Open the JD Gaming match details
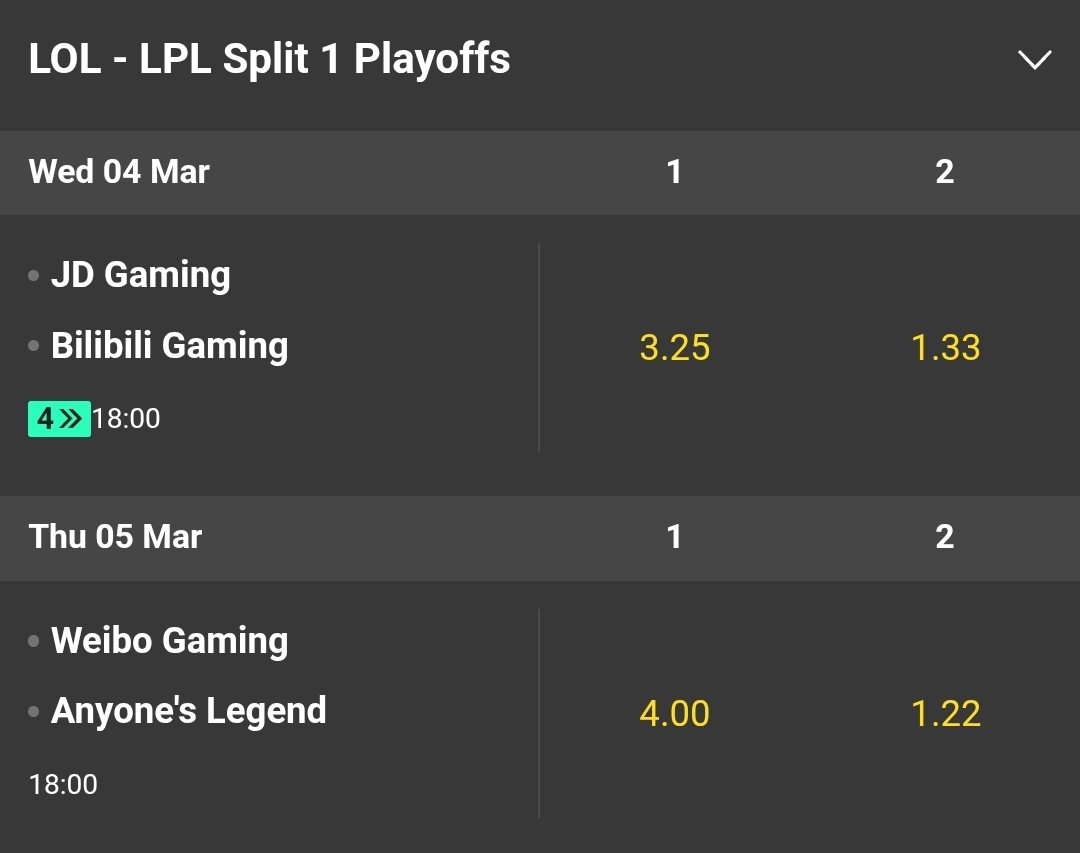 [141, 275]
